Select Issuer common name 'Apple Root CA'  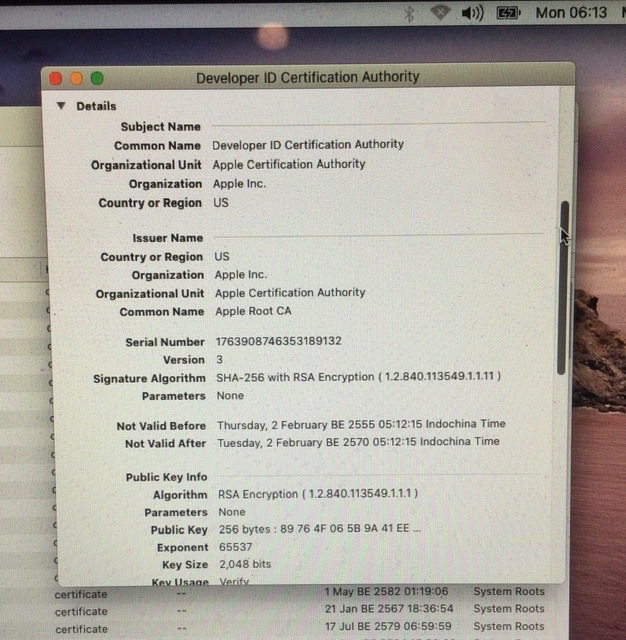pyautogui.click(x=253, y=311)
